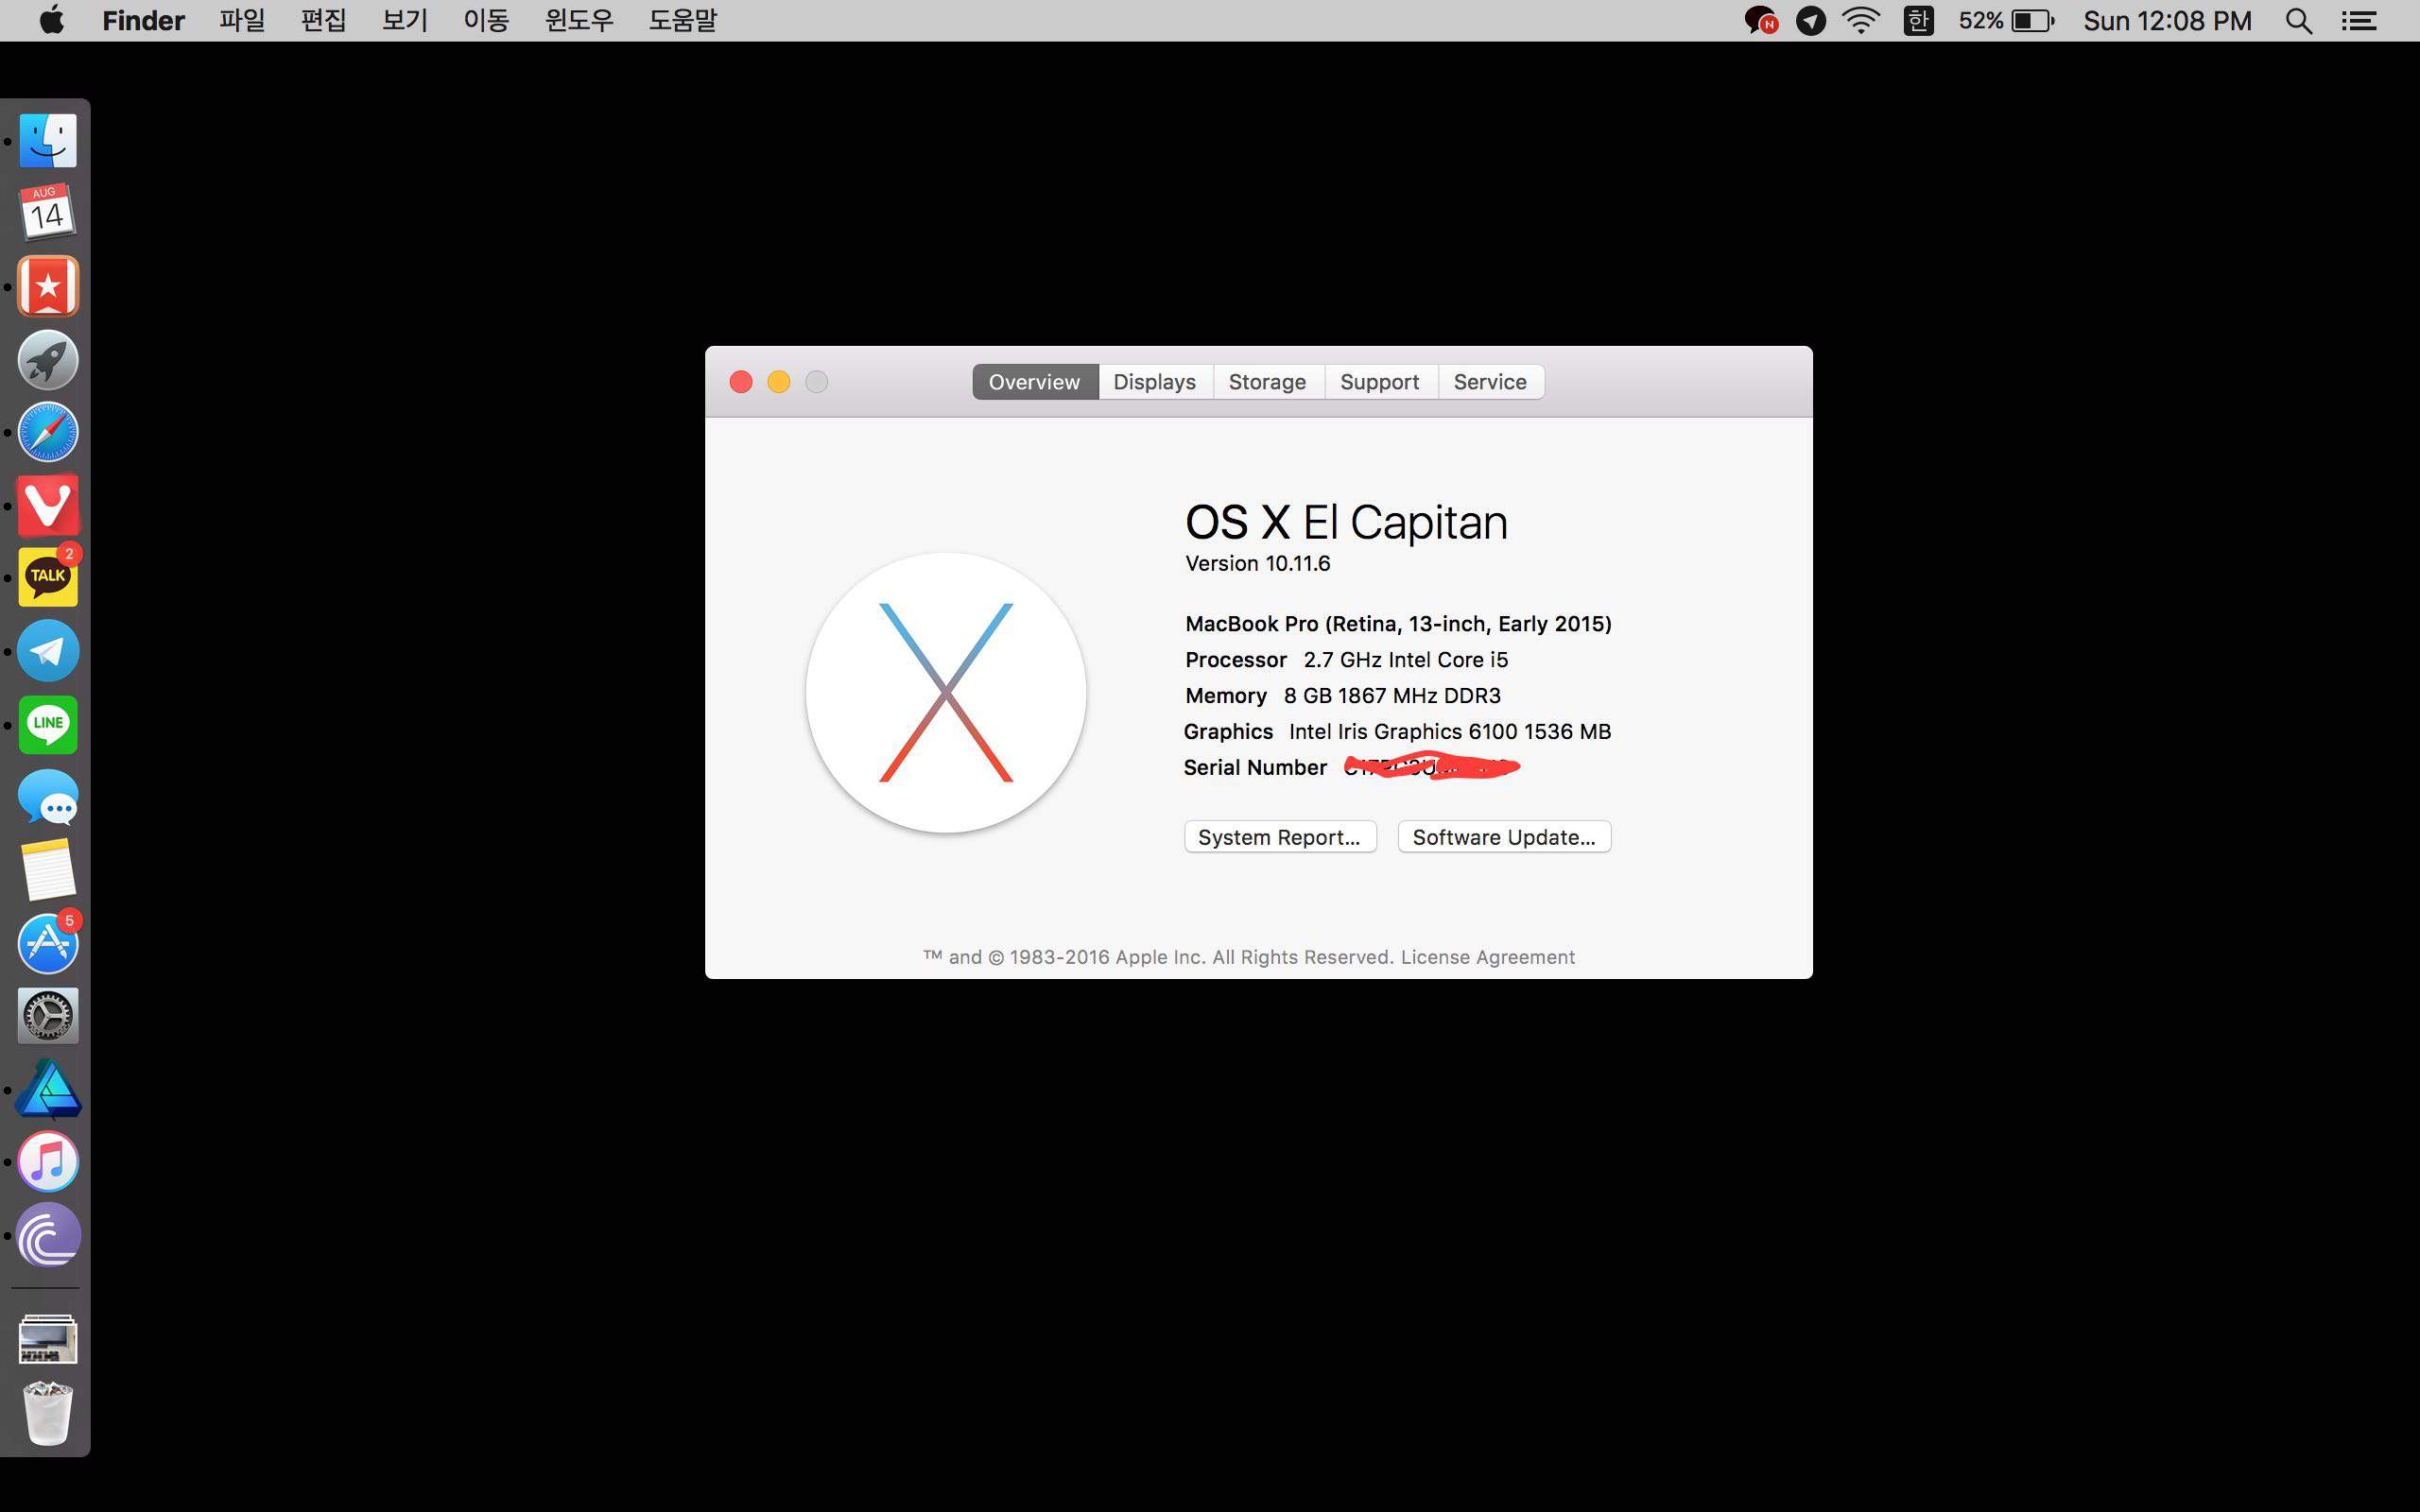
Task: Open Safari from the dock
Action: tap(47, 432)
